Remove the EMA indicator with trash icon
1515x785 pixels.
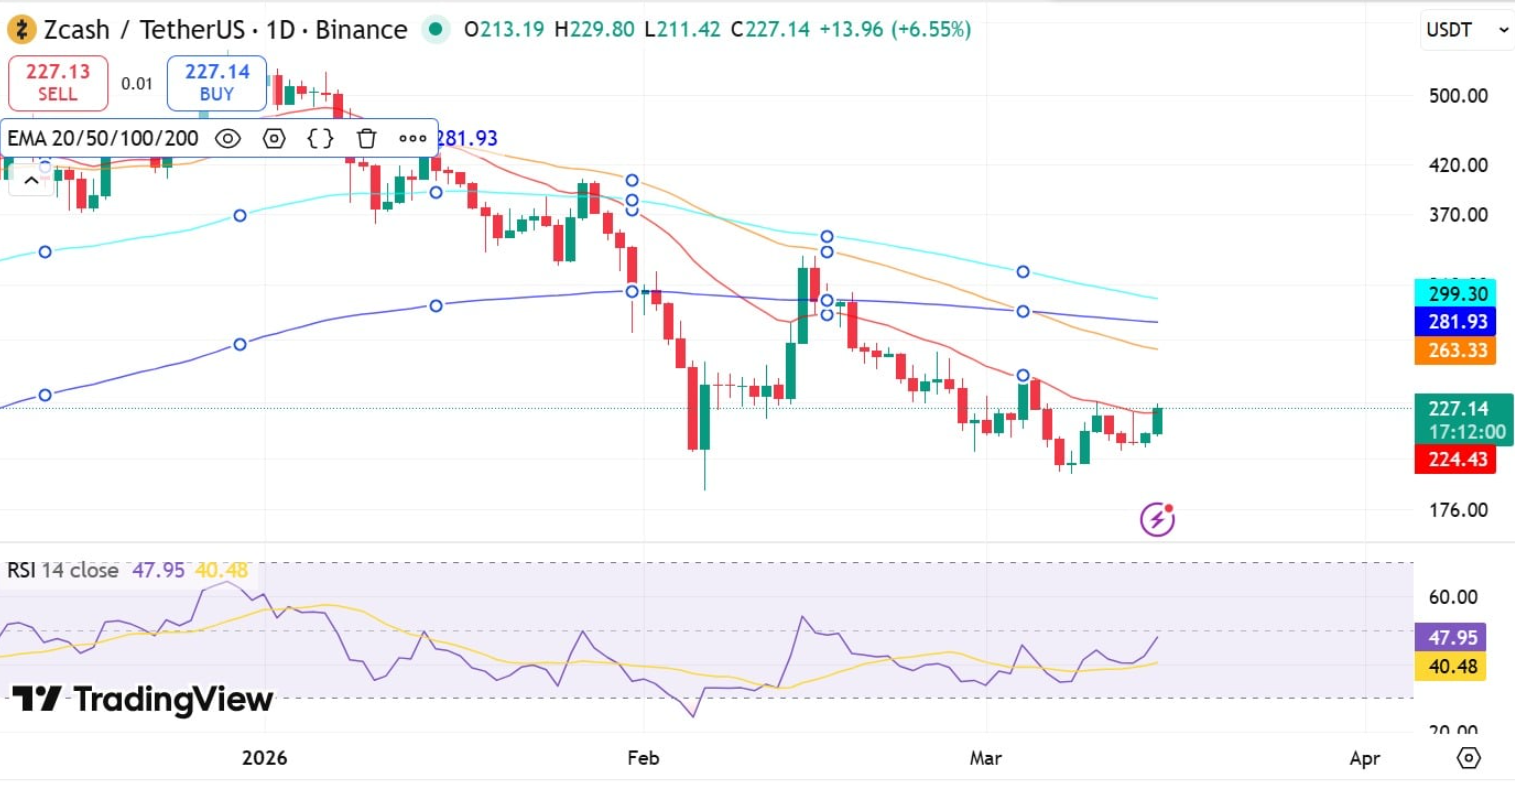(x=367, y=138)
